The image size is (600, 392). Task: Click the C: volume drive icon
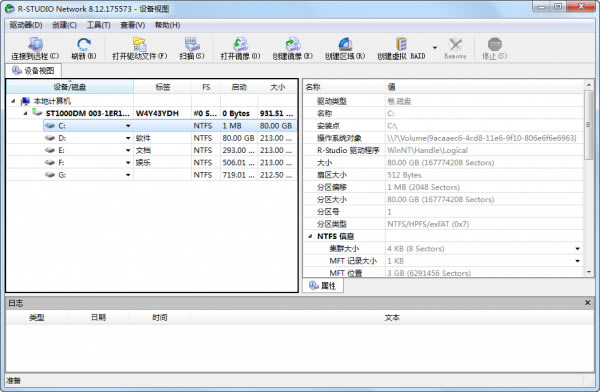[x=50, y=126]
